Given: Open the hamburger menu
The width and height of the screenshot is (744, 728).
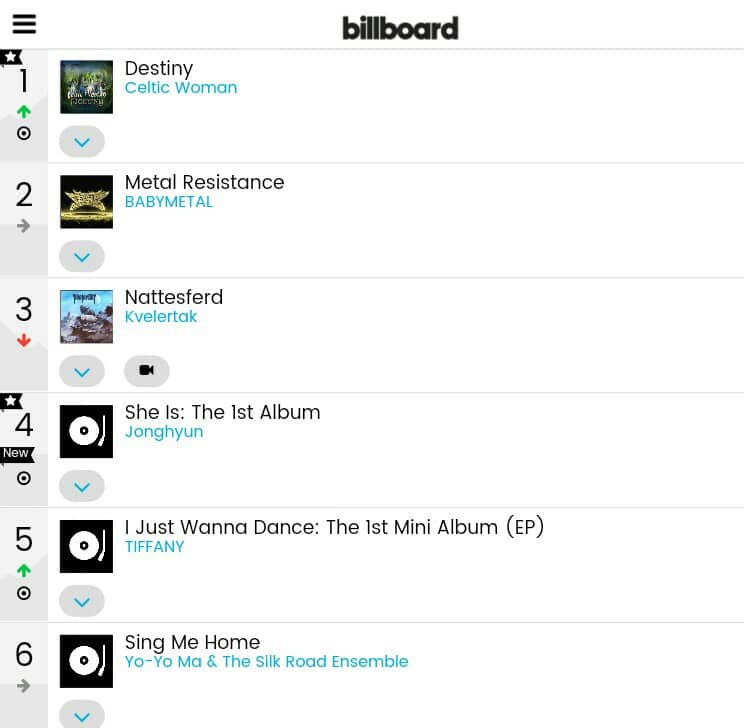Looking at the screenshot, I should (x=24, y=24).
